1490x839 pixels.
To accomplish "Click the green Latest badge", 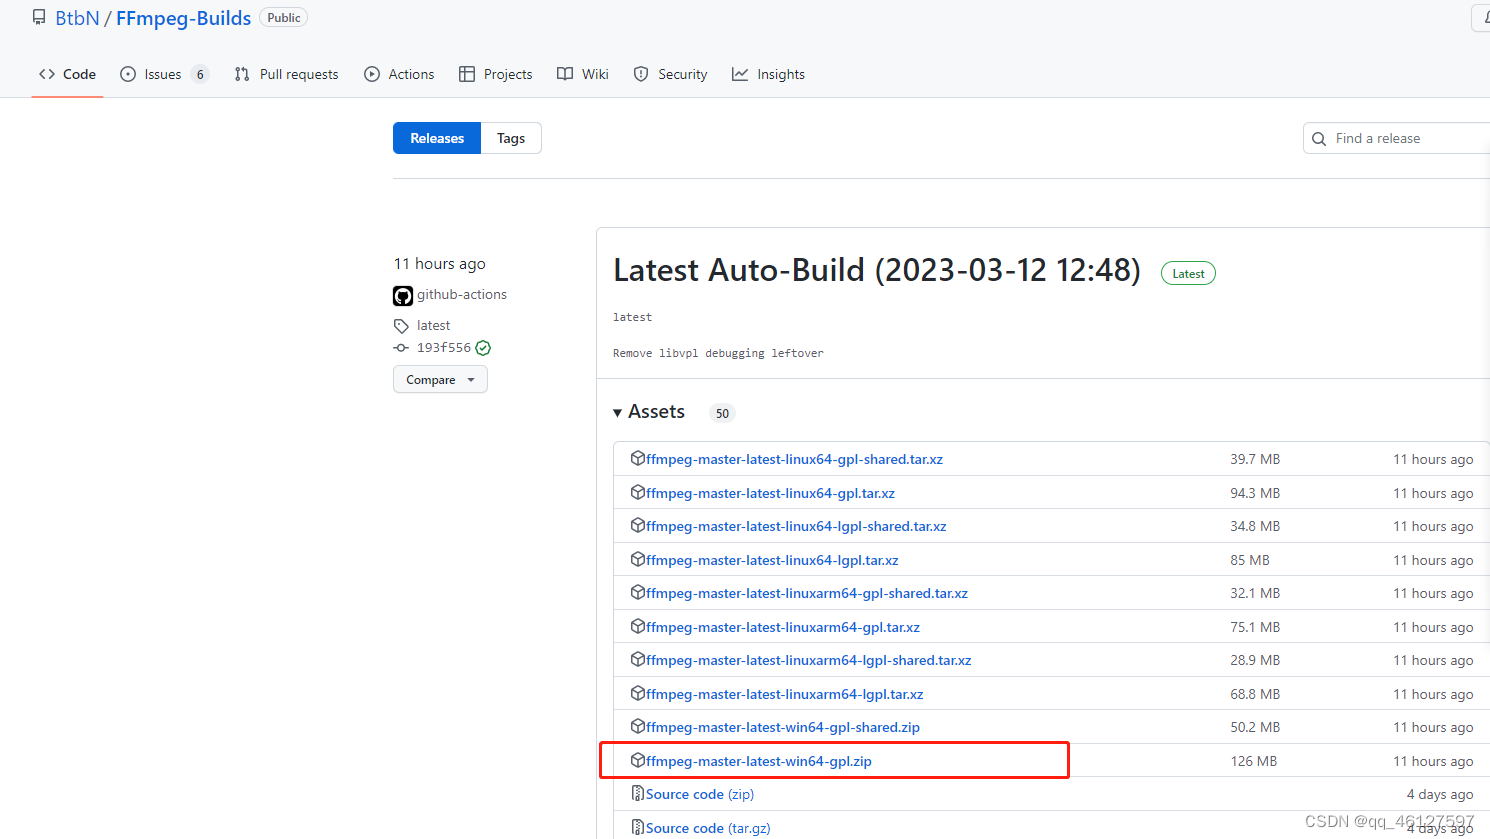I will click(1188, 274).
